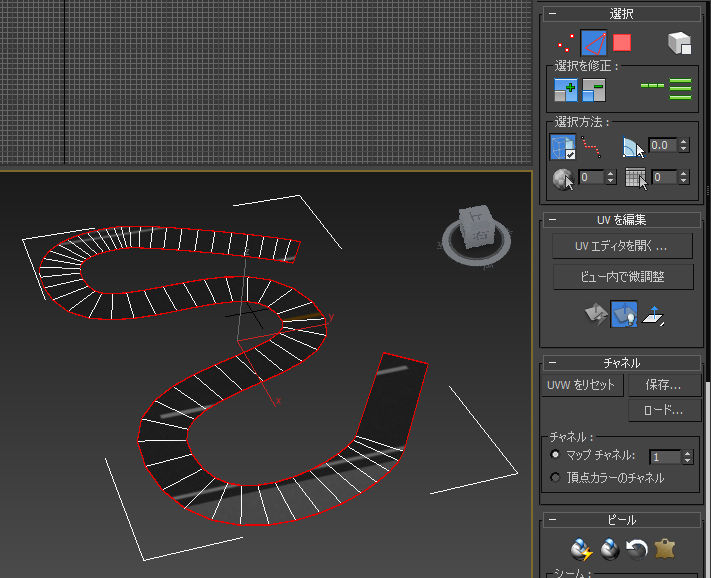Toggle select by element cube icon

679,43
